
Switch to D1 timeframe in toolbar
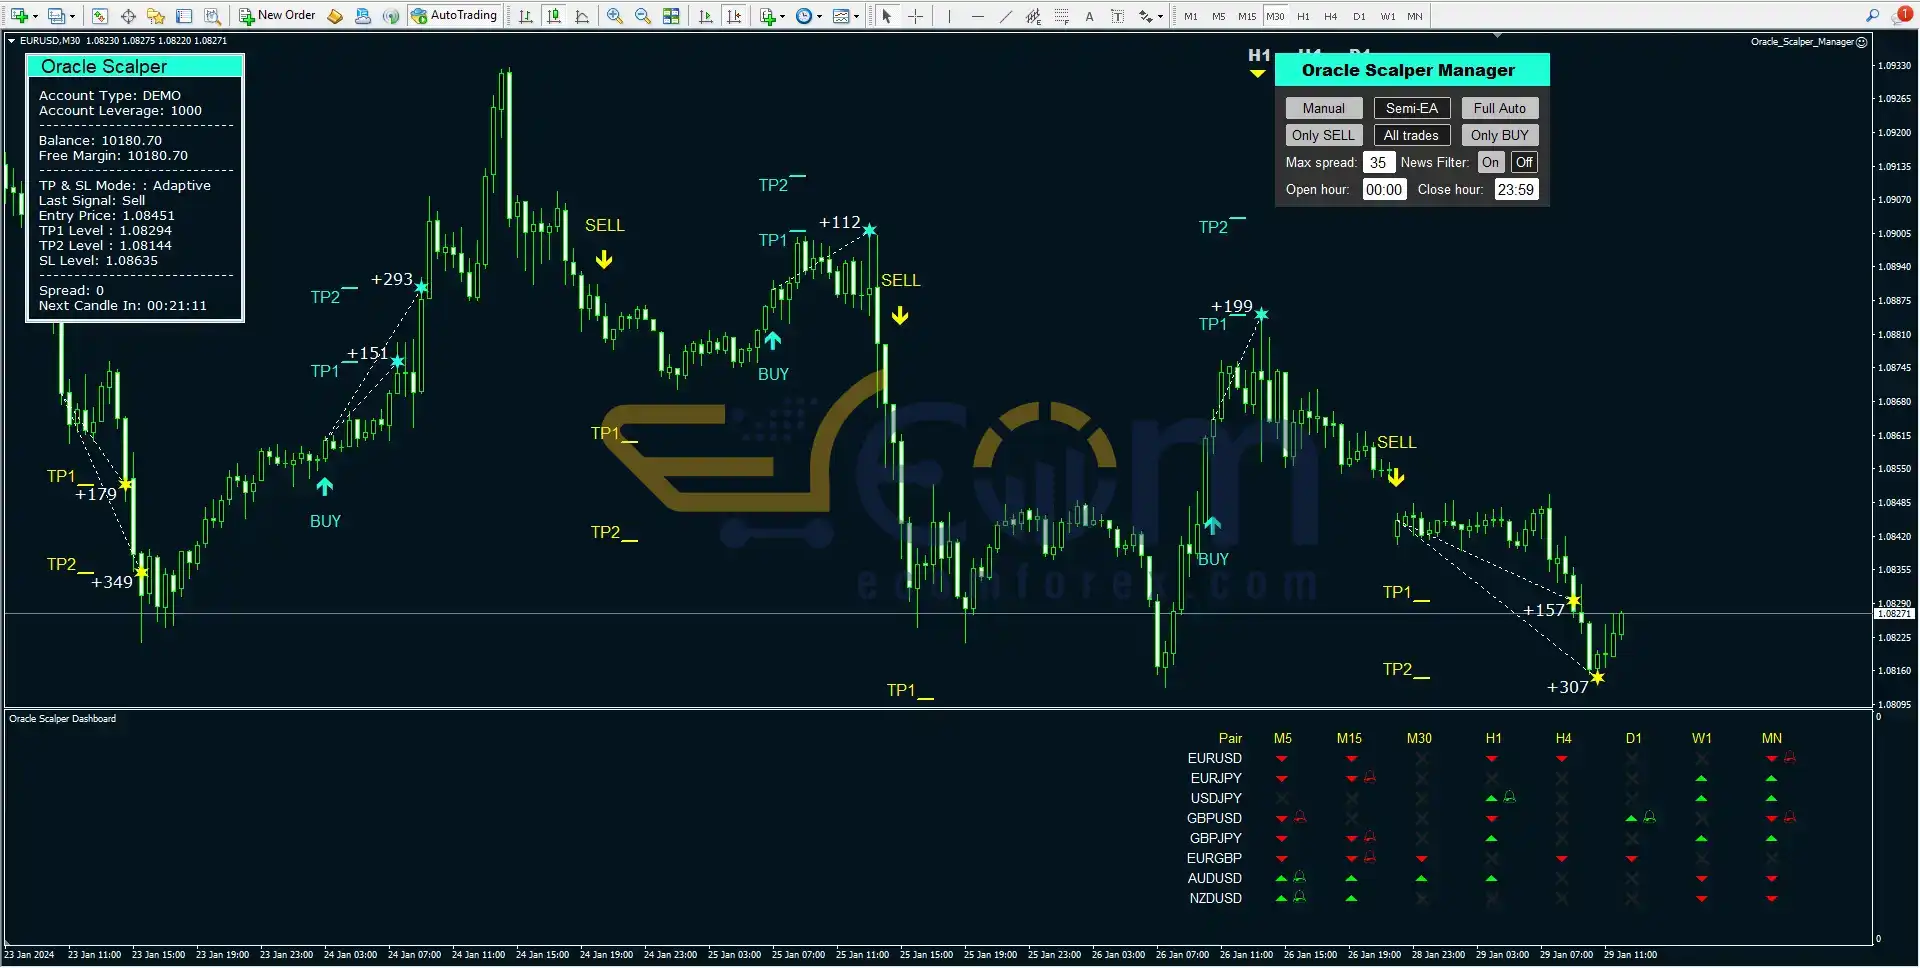[1359, 16]
